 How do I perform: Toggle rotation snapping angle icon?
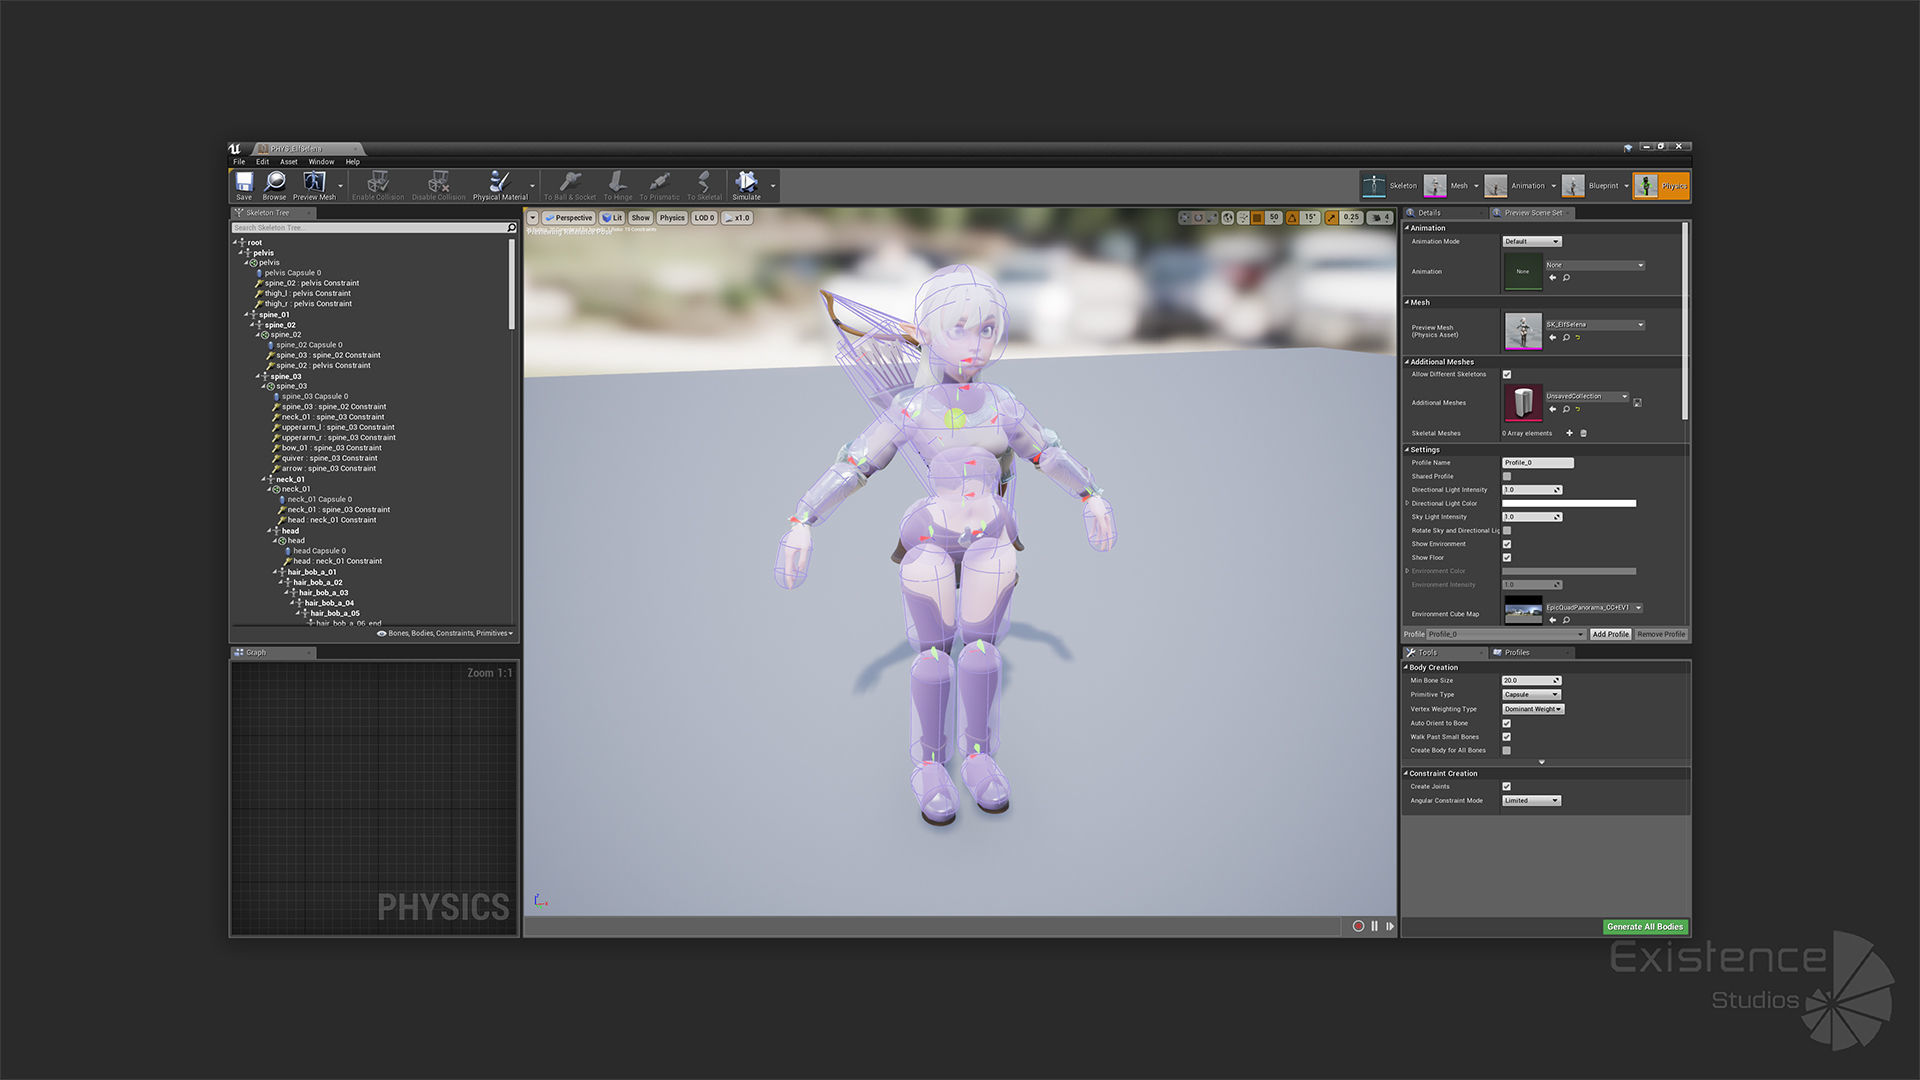tap(1292, 218)
